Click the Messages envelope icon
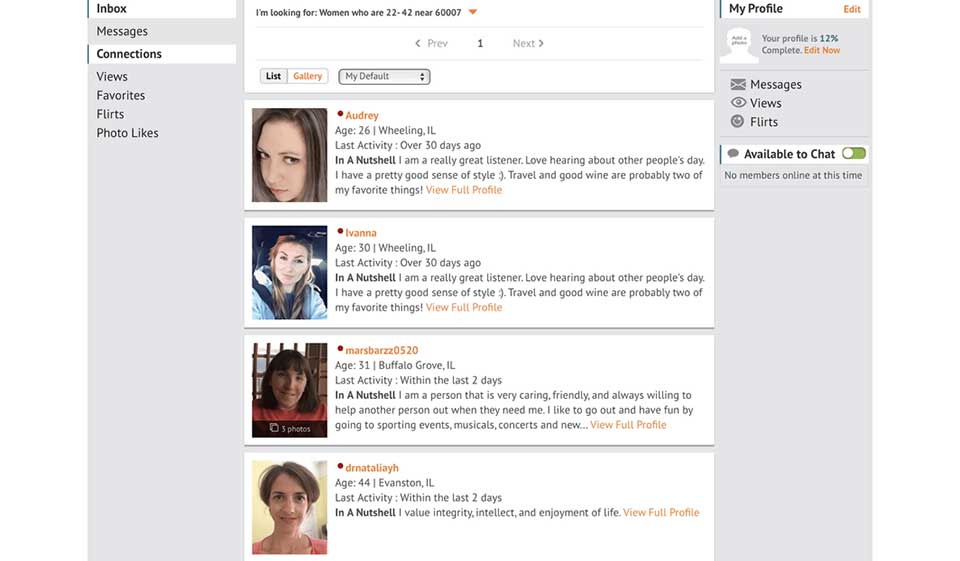This screenshot has height=561, width=960. (x=738, y=85)
